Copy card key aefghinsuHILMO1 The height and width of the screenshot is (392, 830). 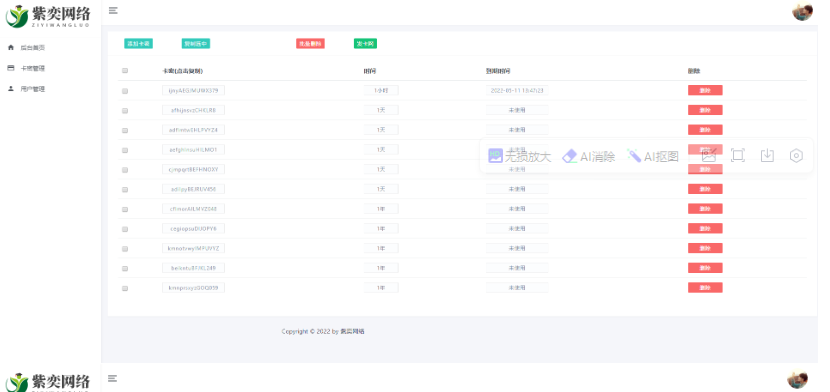[193, 150]
